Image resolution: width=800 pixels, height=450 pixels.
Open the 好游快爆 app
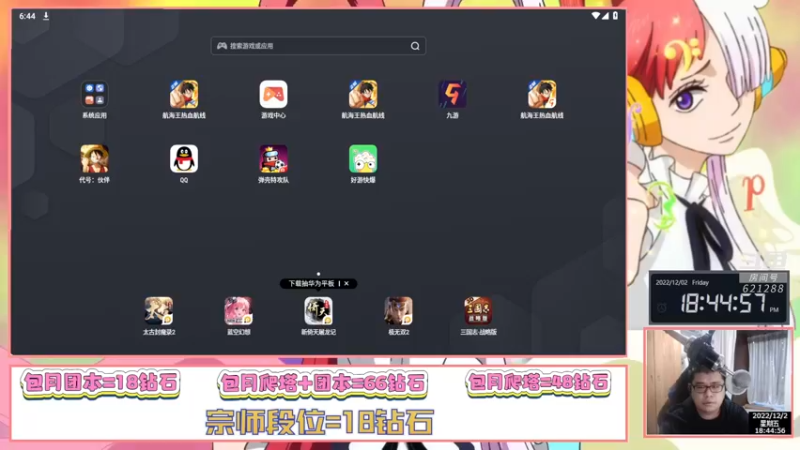[x=363, y=159]
